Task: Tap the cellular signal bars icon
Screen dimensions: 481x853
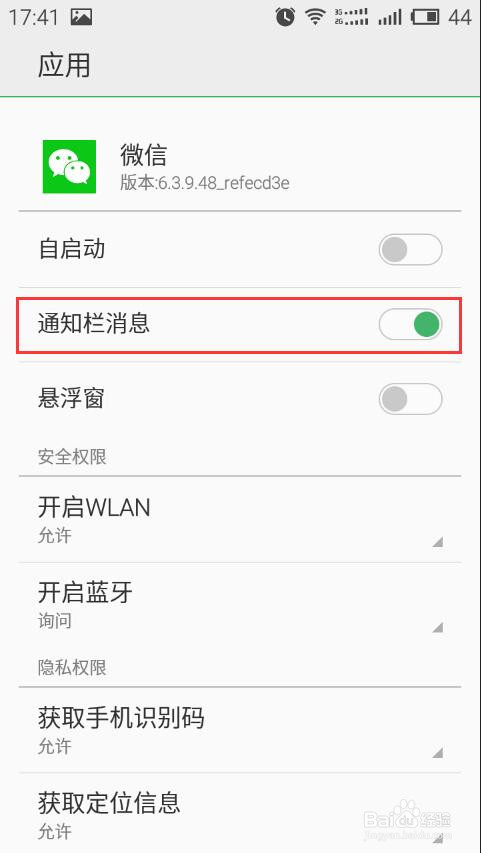Action: [x=390, y=17]
